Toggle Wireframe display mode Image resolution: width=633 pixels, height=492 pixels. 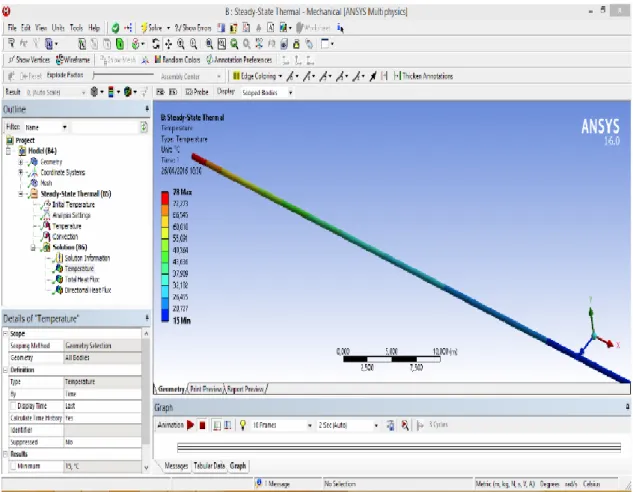73,60
